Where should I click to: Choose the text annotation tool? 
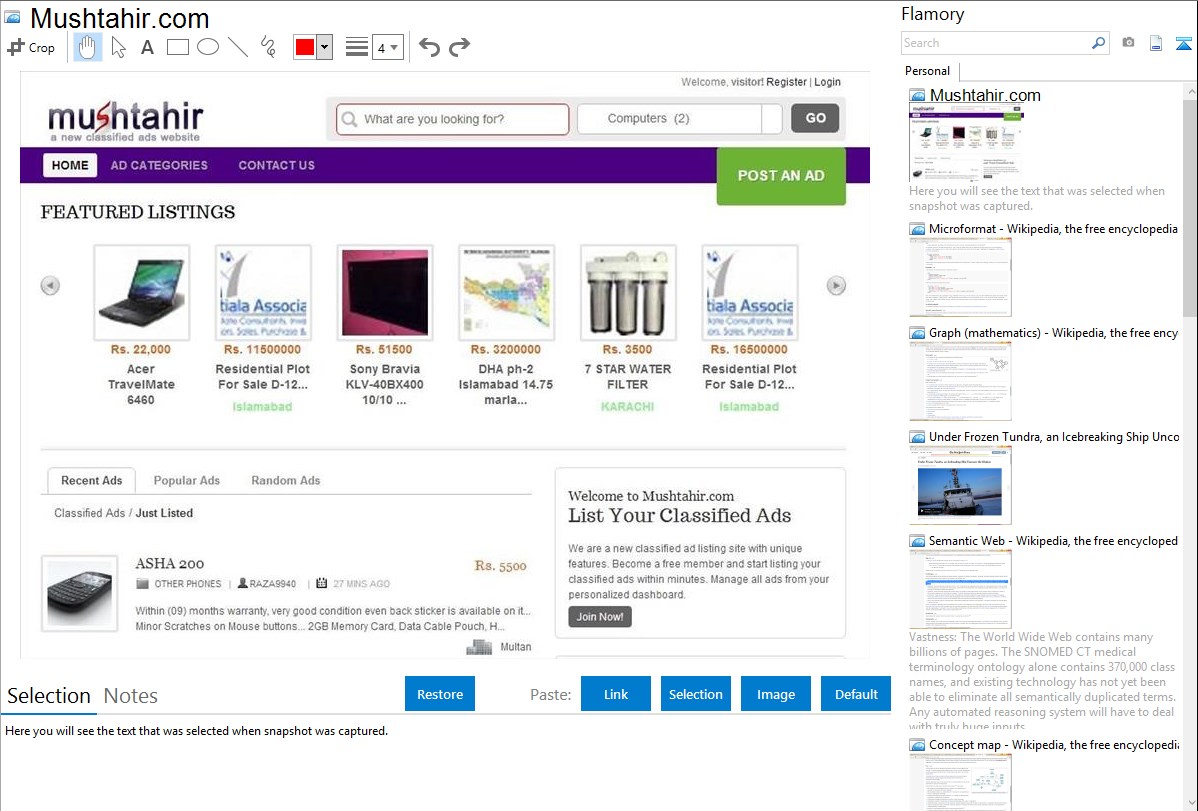click(x=147, y=47)
